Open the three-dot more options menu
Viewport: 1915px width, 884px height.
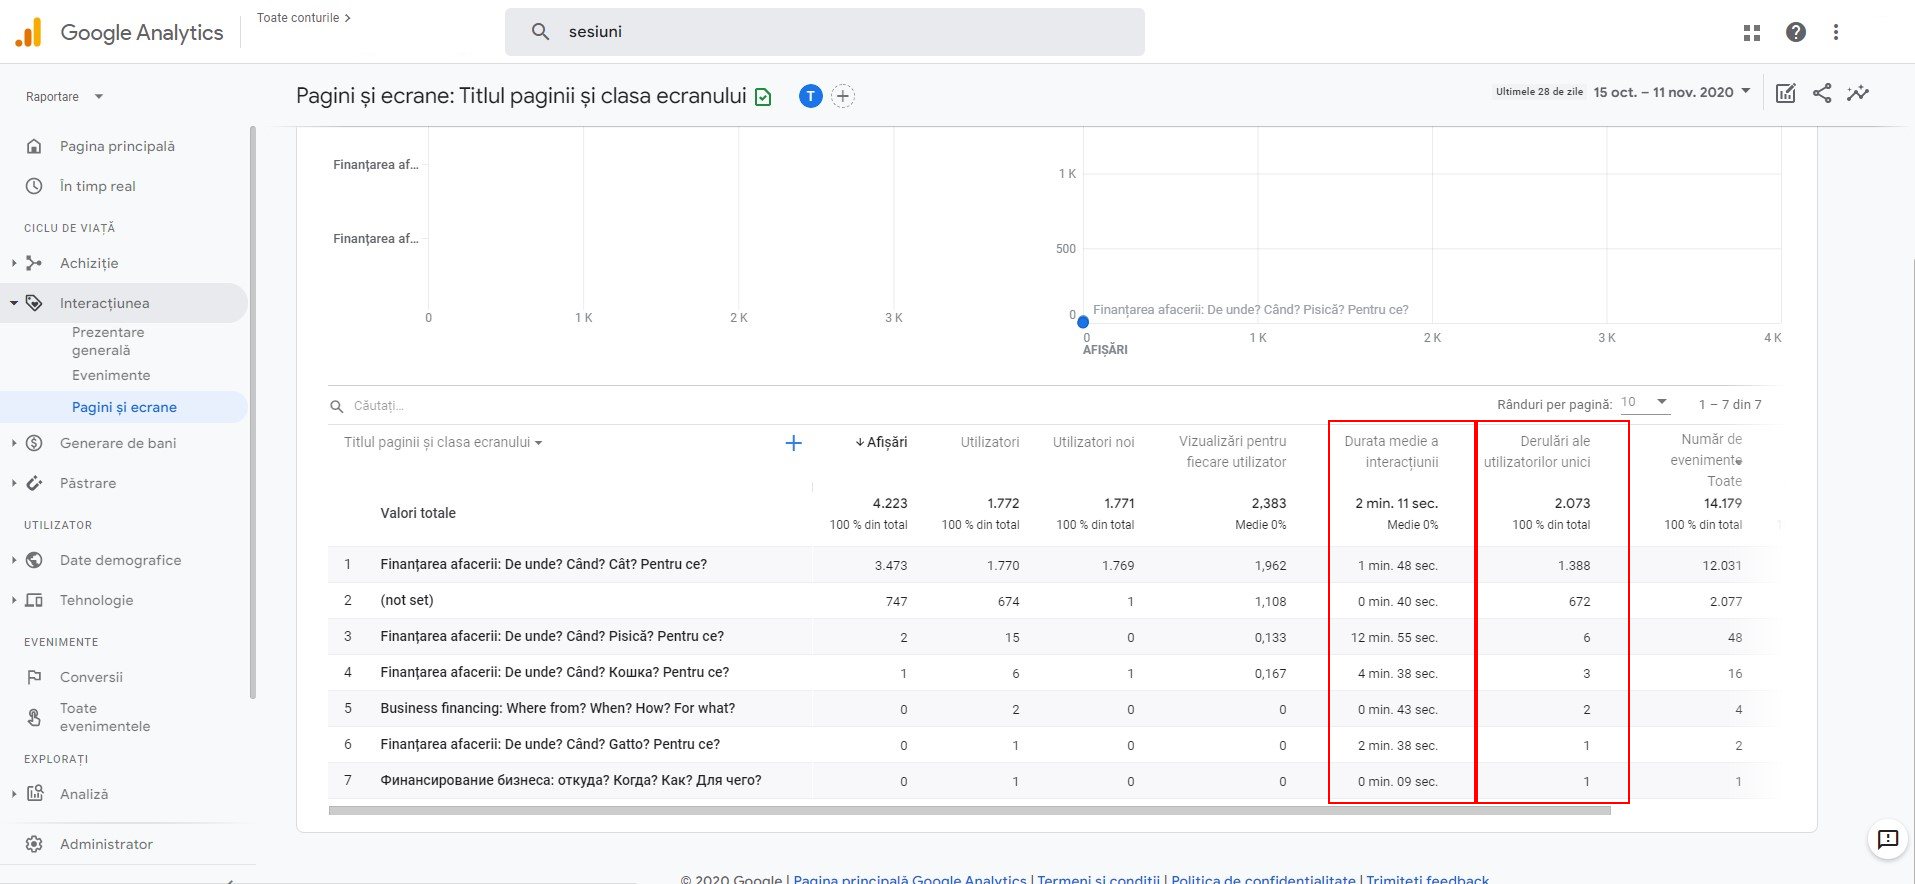[x=1836, y=32]
